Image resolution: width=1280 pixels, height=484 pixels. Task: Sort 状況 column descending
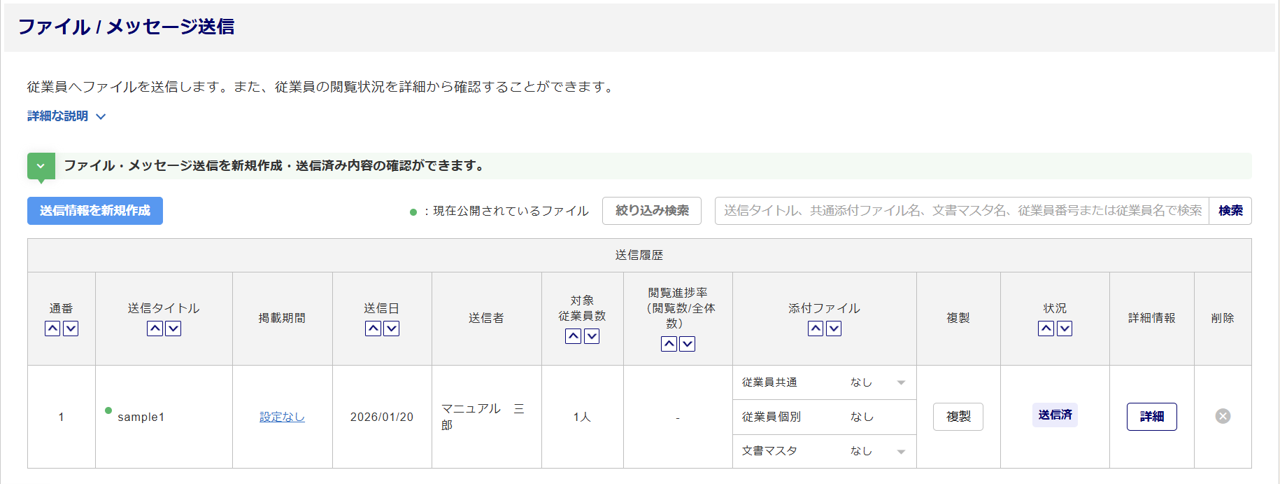click(1063, 328)
